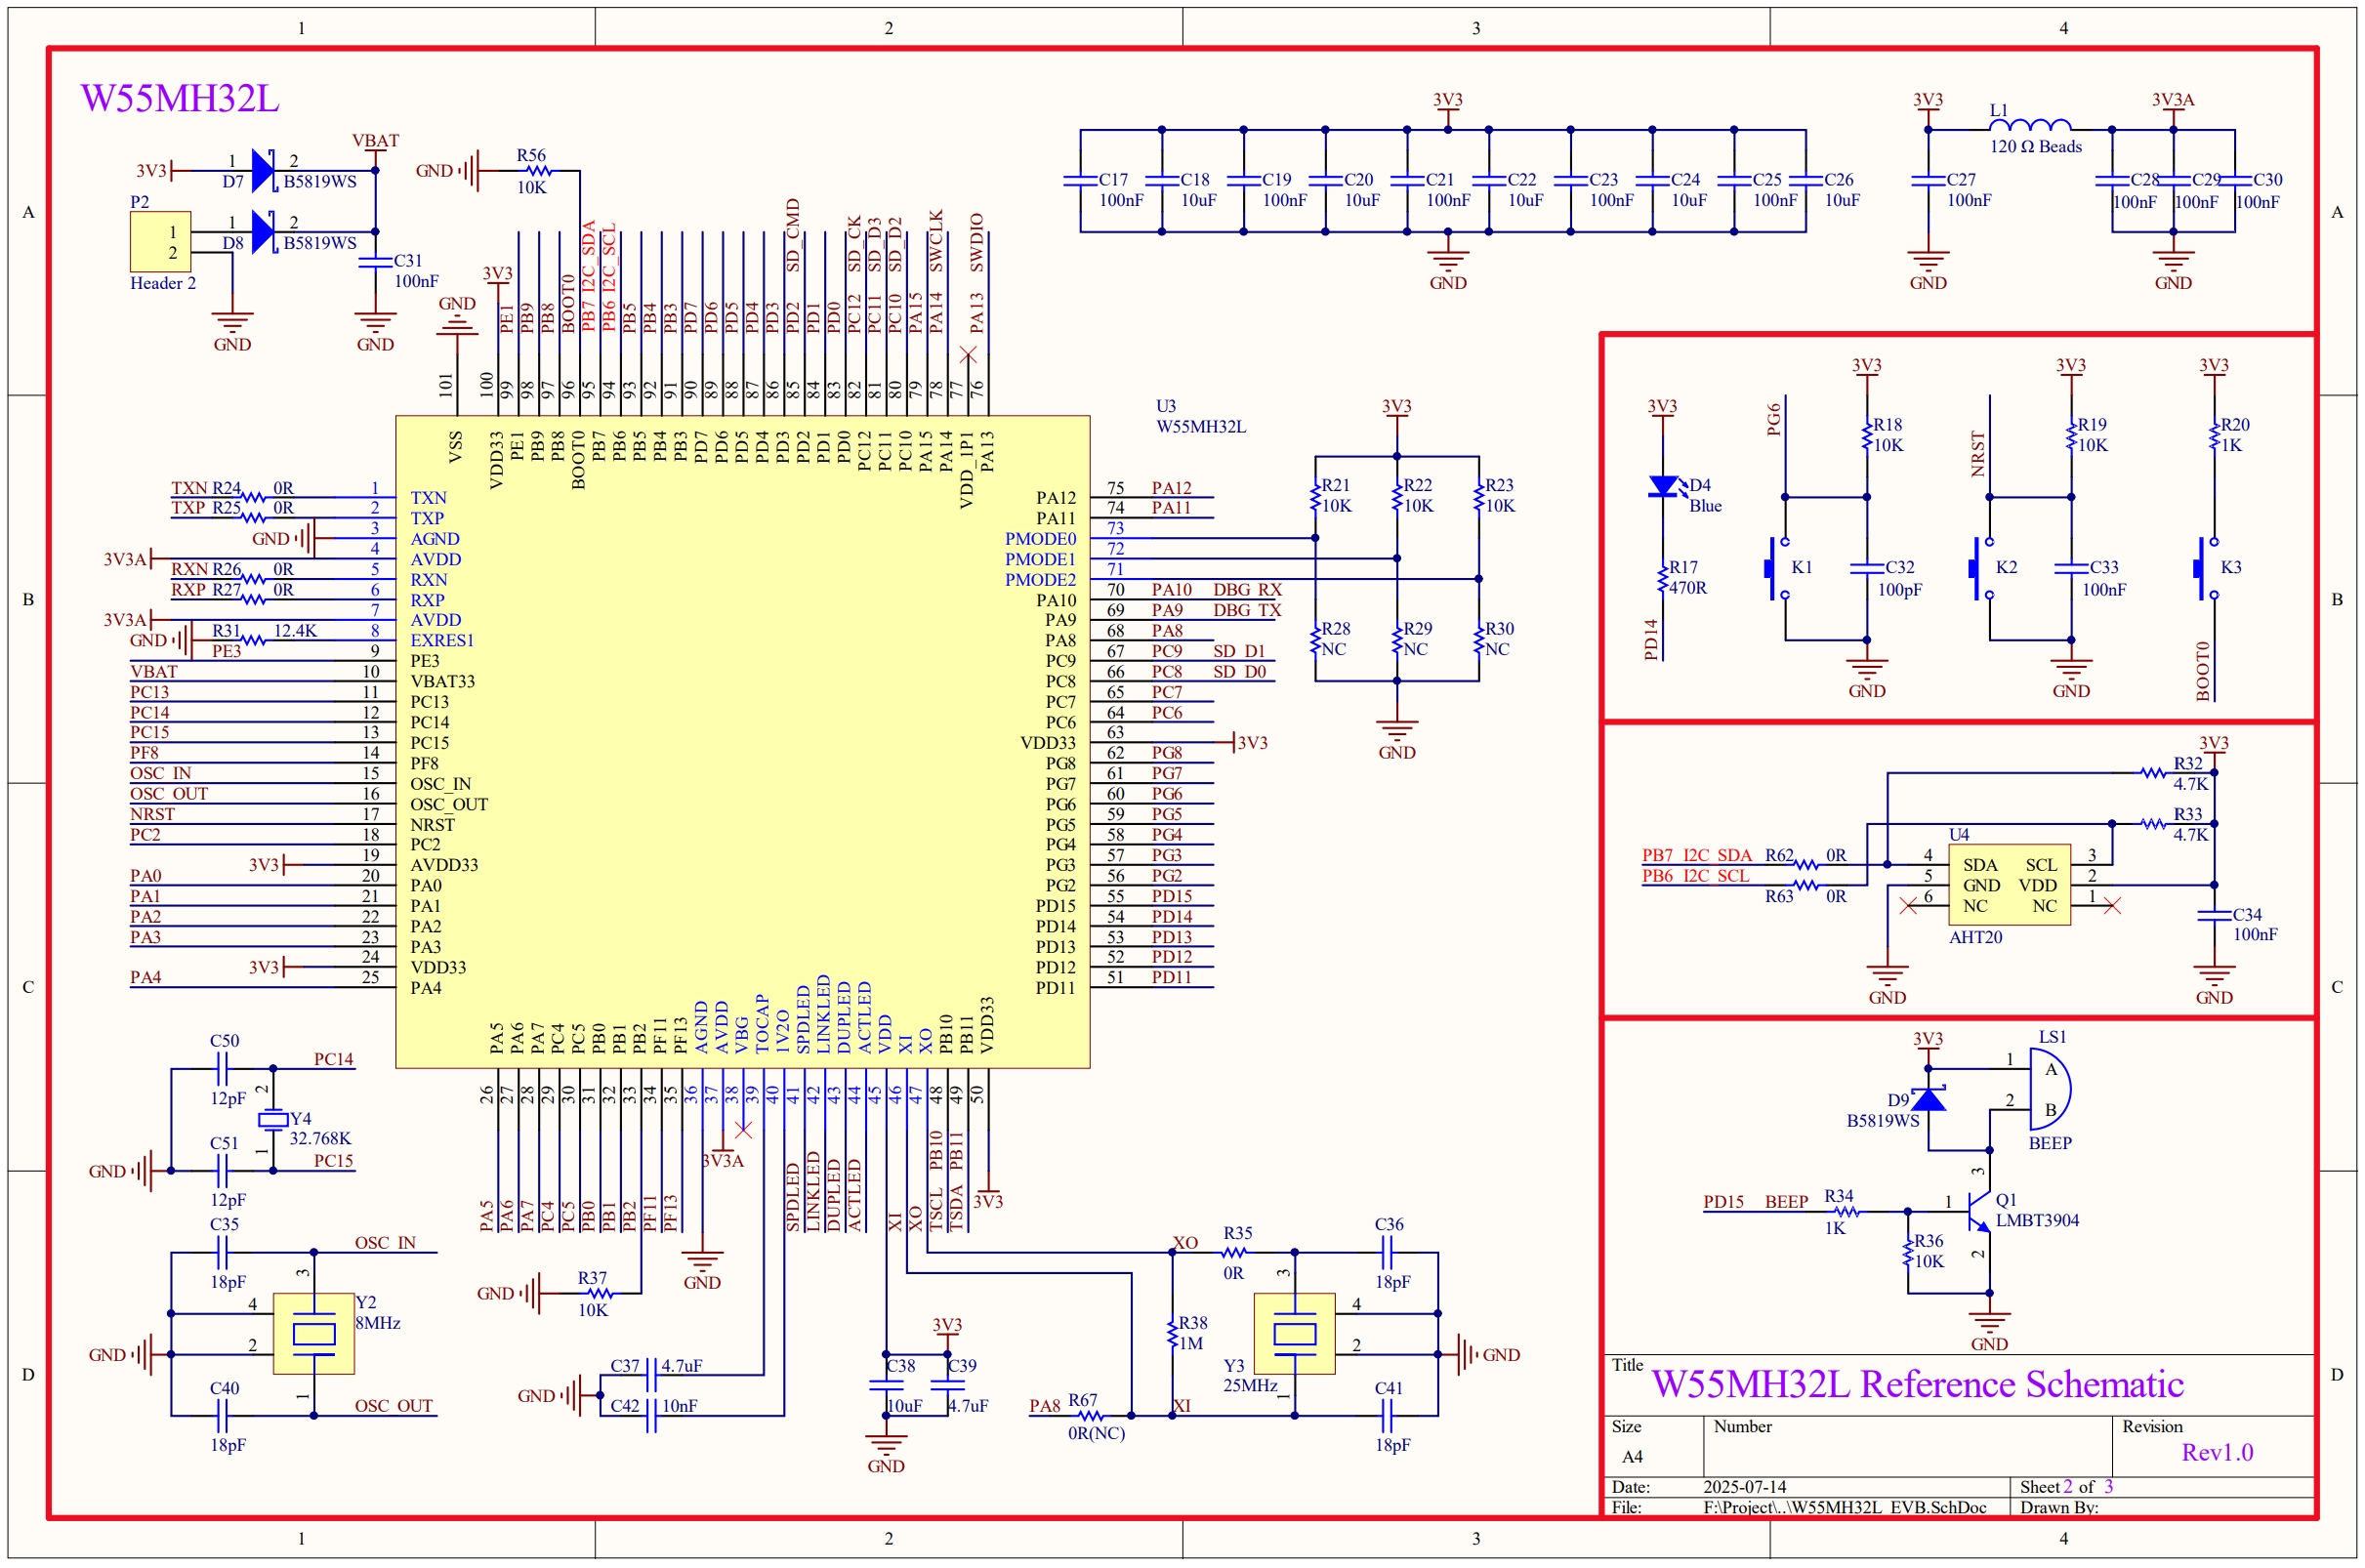Select capacitor C17 100nF
This screenshot has height=1568, width=2365.
[x=1080, y=181]
